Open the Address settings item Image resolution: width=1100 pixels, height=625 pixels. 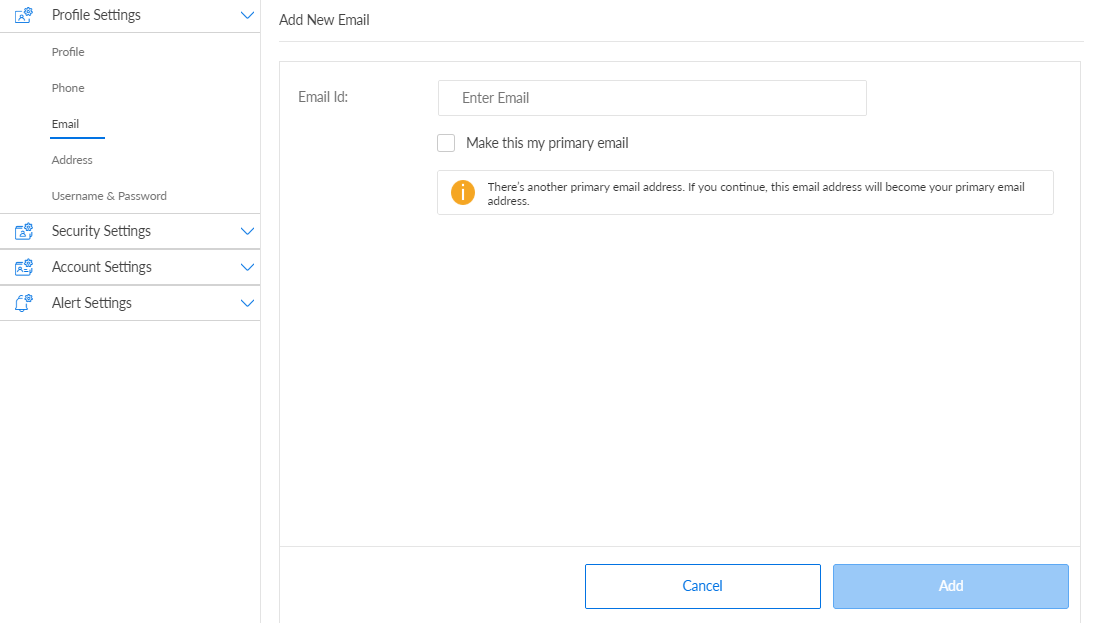[x=72, y=160]
